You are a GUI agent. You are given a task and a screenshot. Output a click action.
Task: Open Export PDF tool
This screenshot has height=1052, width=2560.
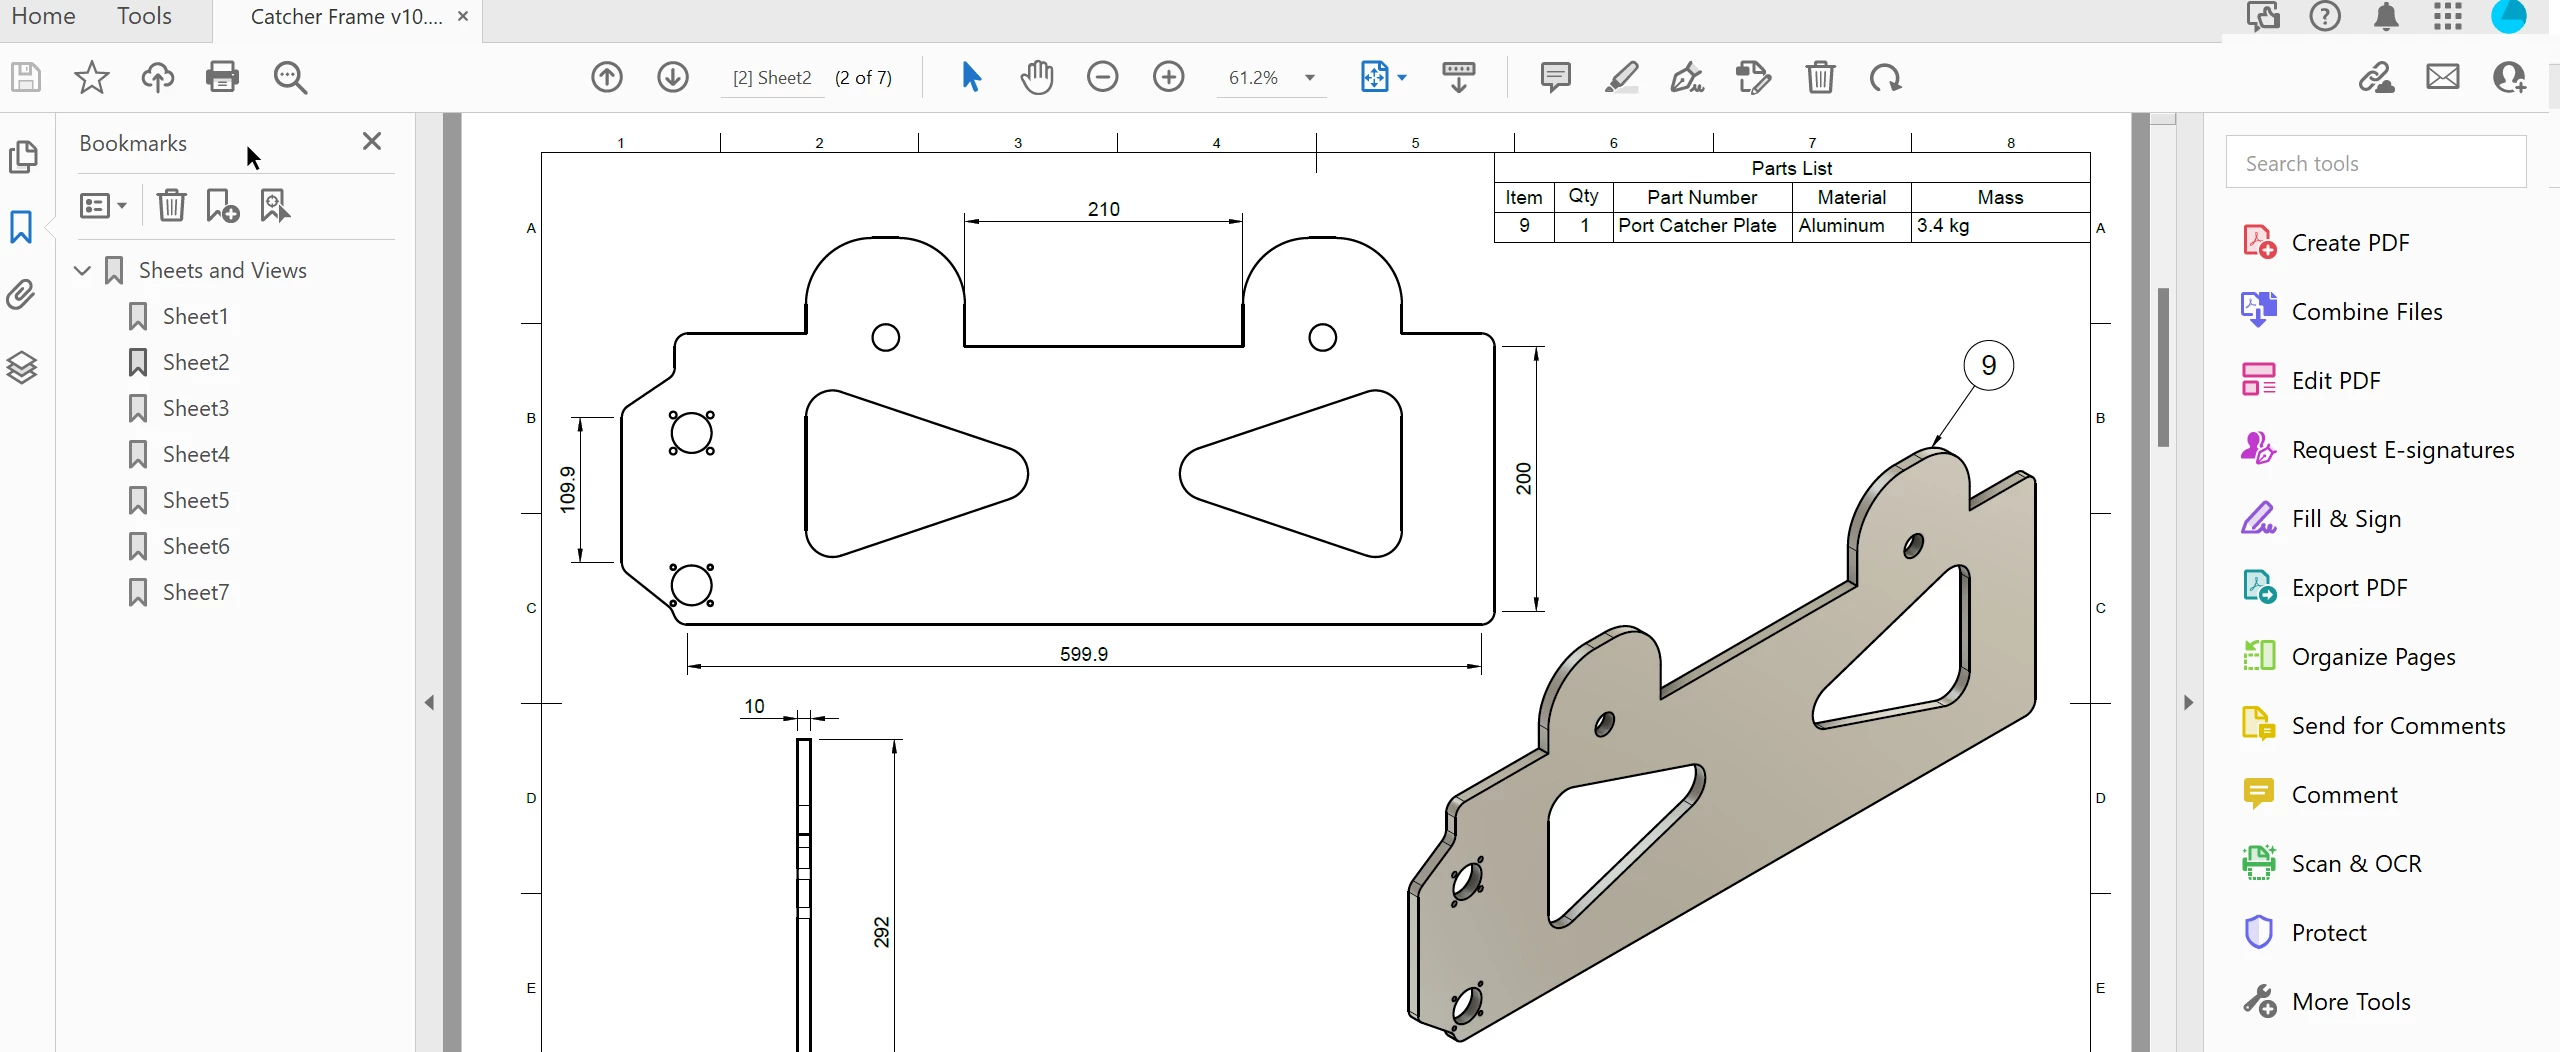point(2325,587)
